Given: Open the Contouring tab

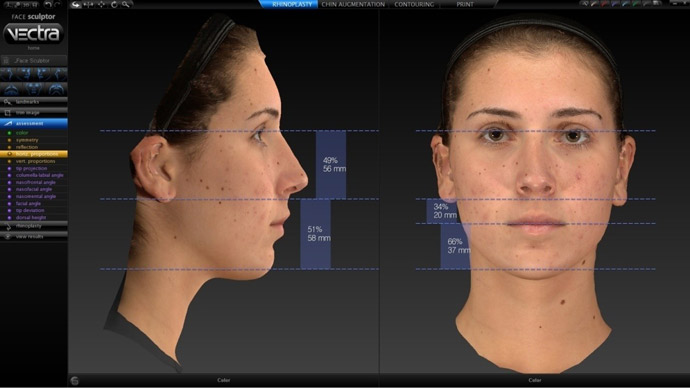Looking at the screenshot, I should click(414, 4).
